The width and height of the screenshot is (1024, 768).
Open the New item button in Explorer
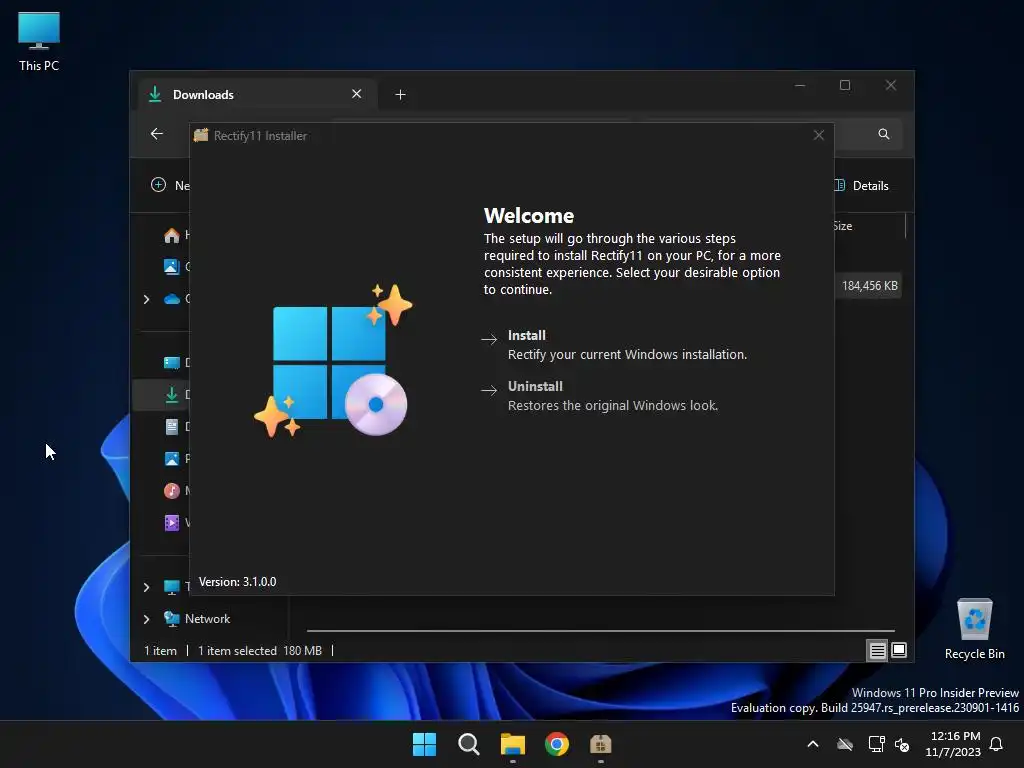coord(170,185)
